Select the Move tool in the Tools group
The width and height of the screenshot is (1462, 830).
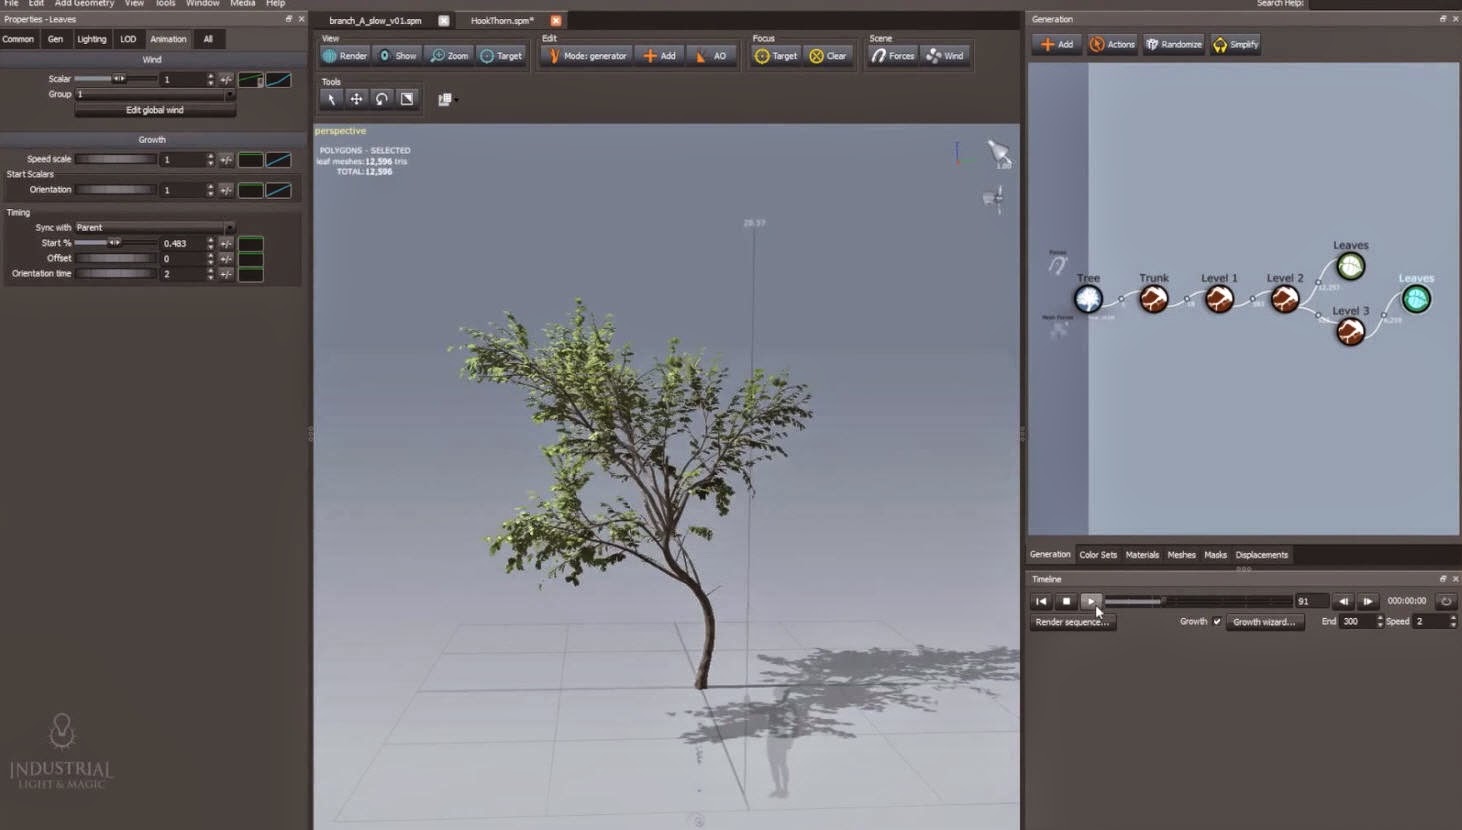point(356,99)
